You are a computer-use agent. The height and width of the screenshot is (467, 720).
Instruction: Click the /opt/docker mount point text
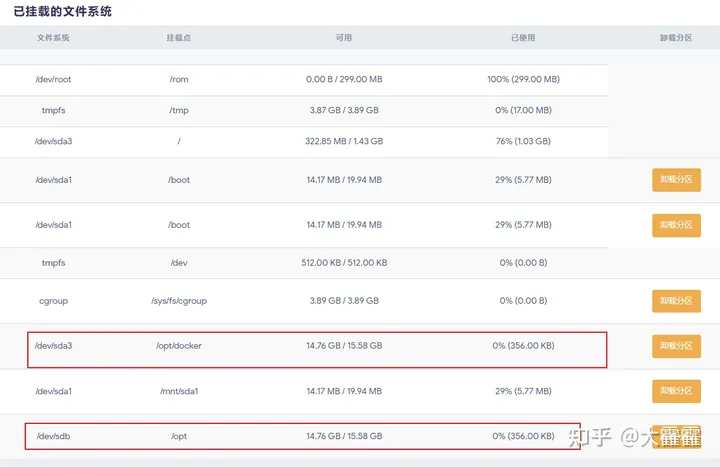point(179,346)
